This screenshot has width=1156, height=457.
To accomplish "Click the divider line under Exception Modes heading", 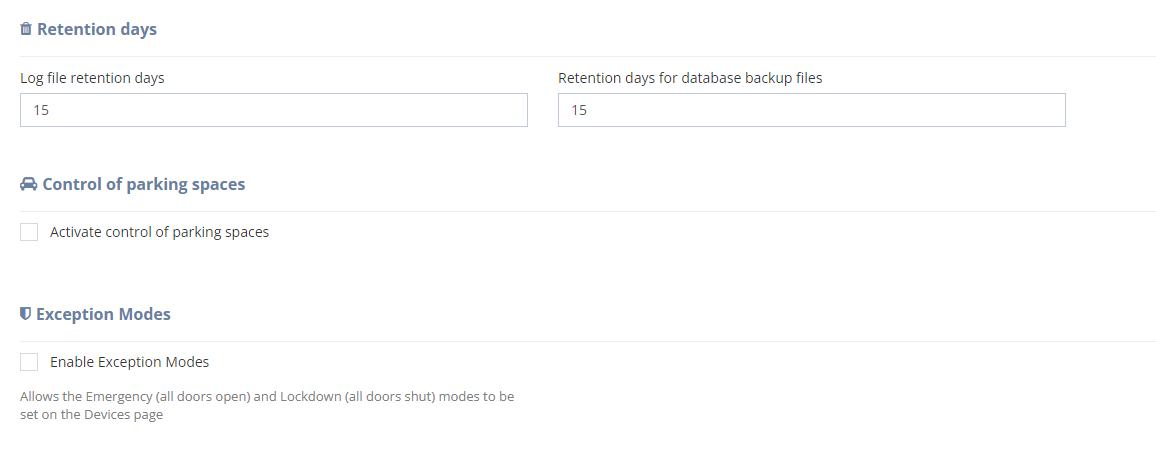I will click(x=588, y=341).
